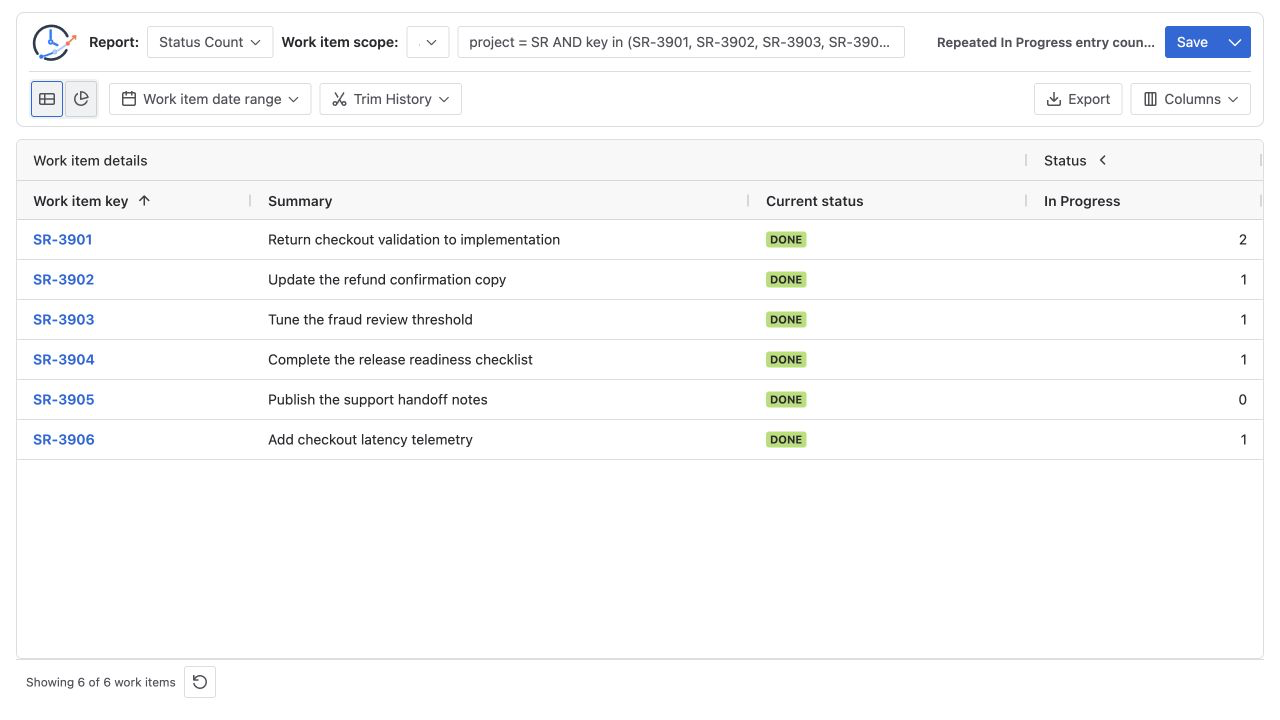The height and width of the screenshot is (720, 1280).
Task: Click the In Progress column header
Action: pos(1082,201)
